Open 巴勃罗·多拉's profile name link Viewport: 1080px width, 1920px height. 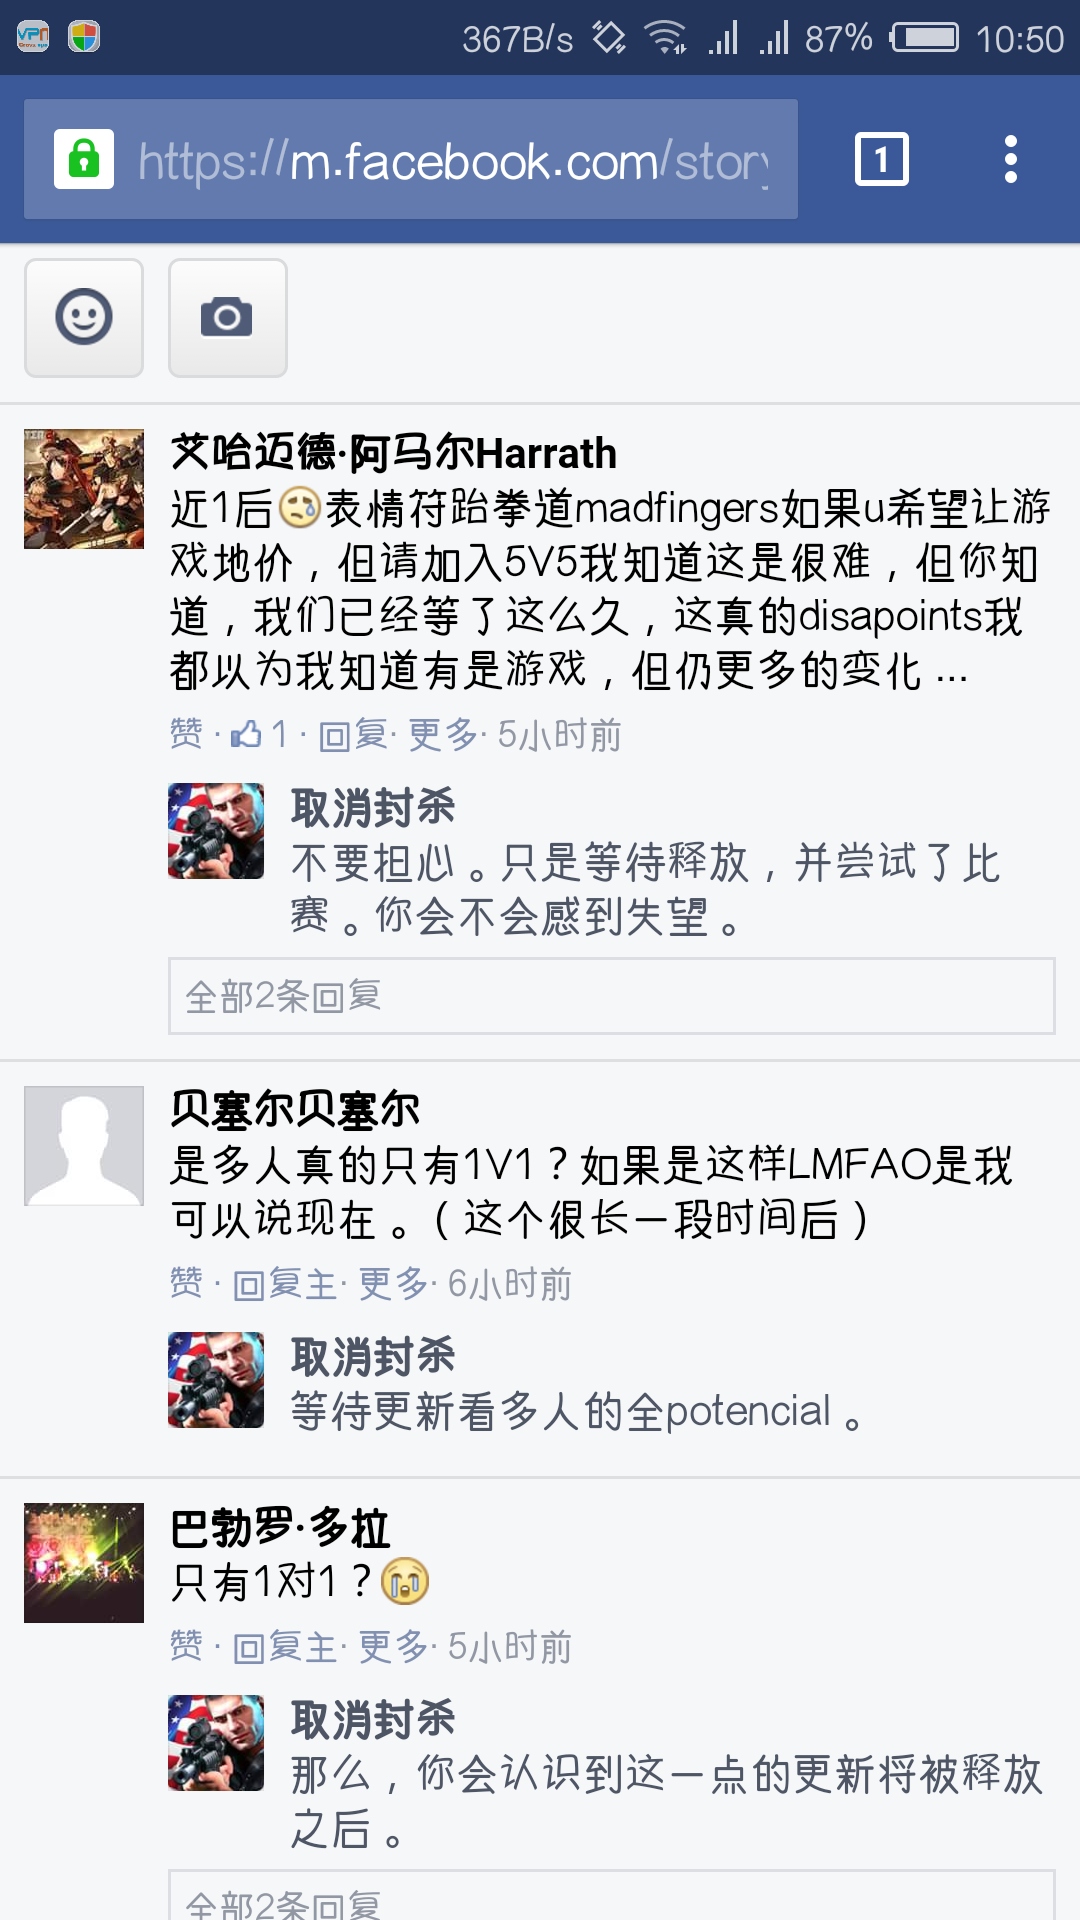coord(280,1528)
